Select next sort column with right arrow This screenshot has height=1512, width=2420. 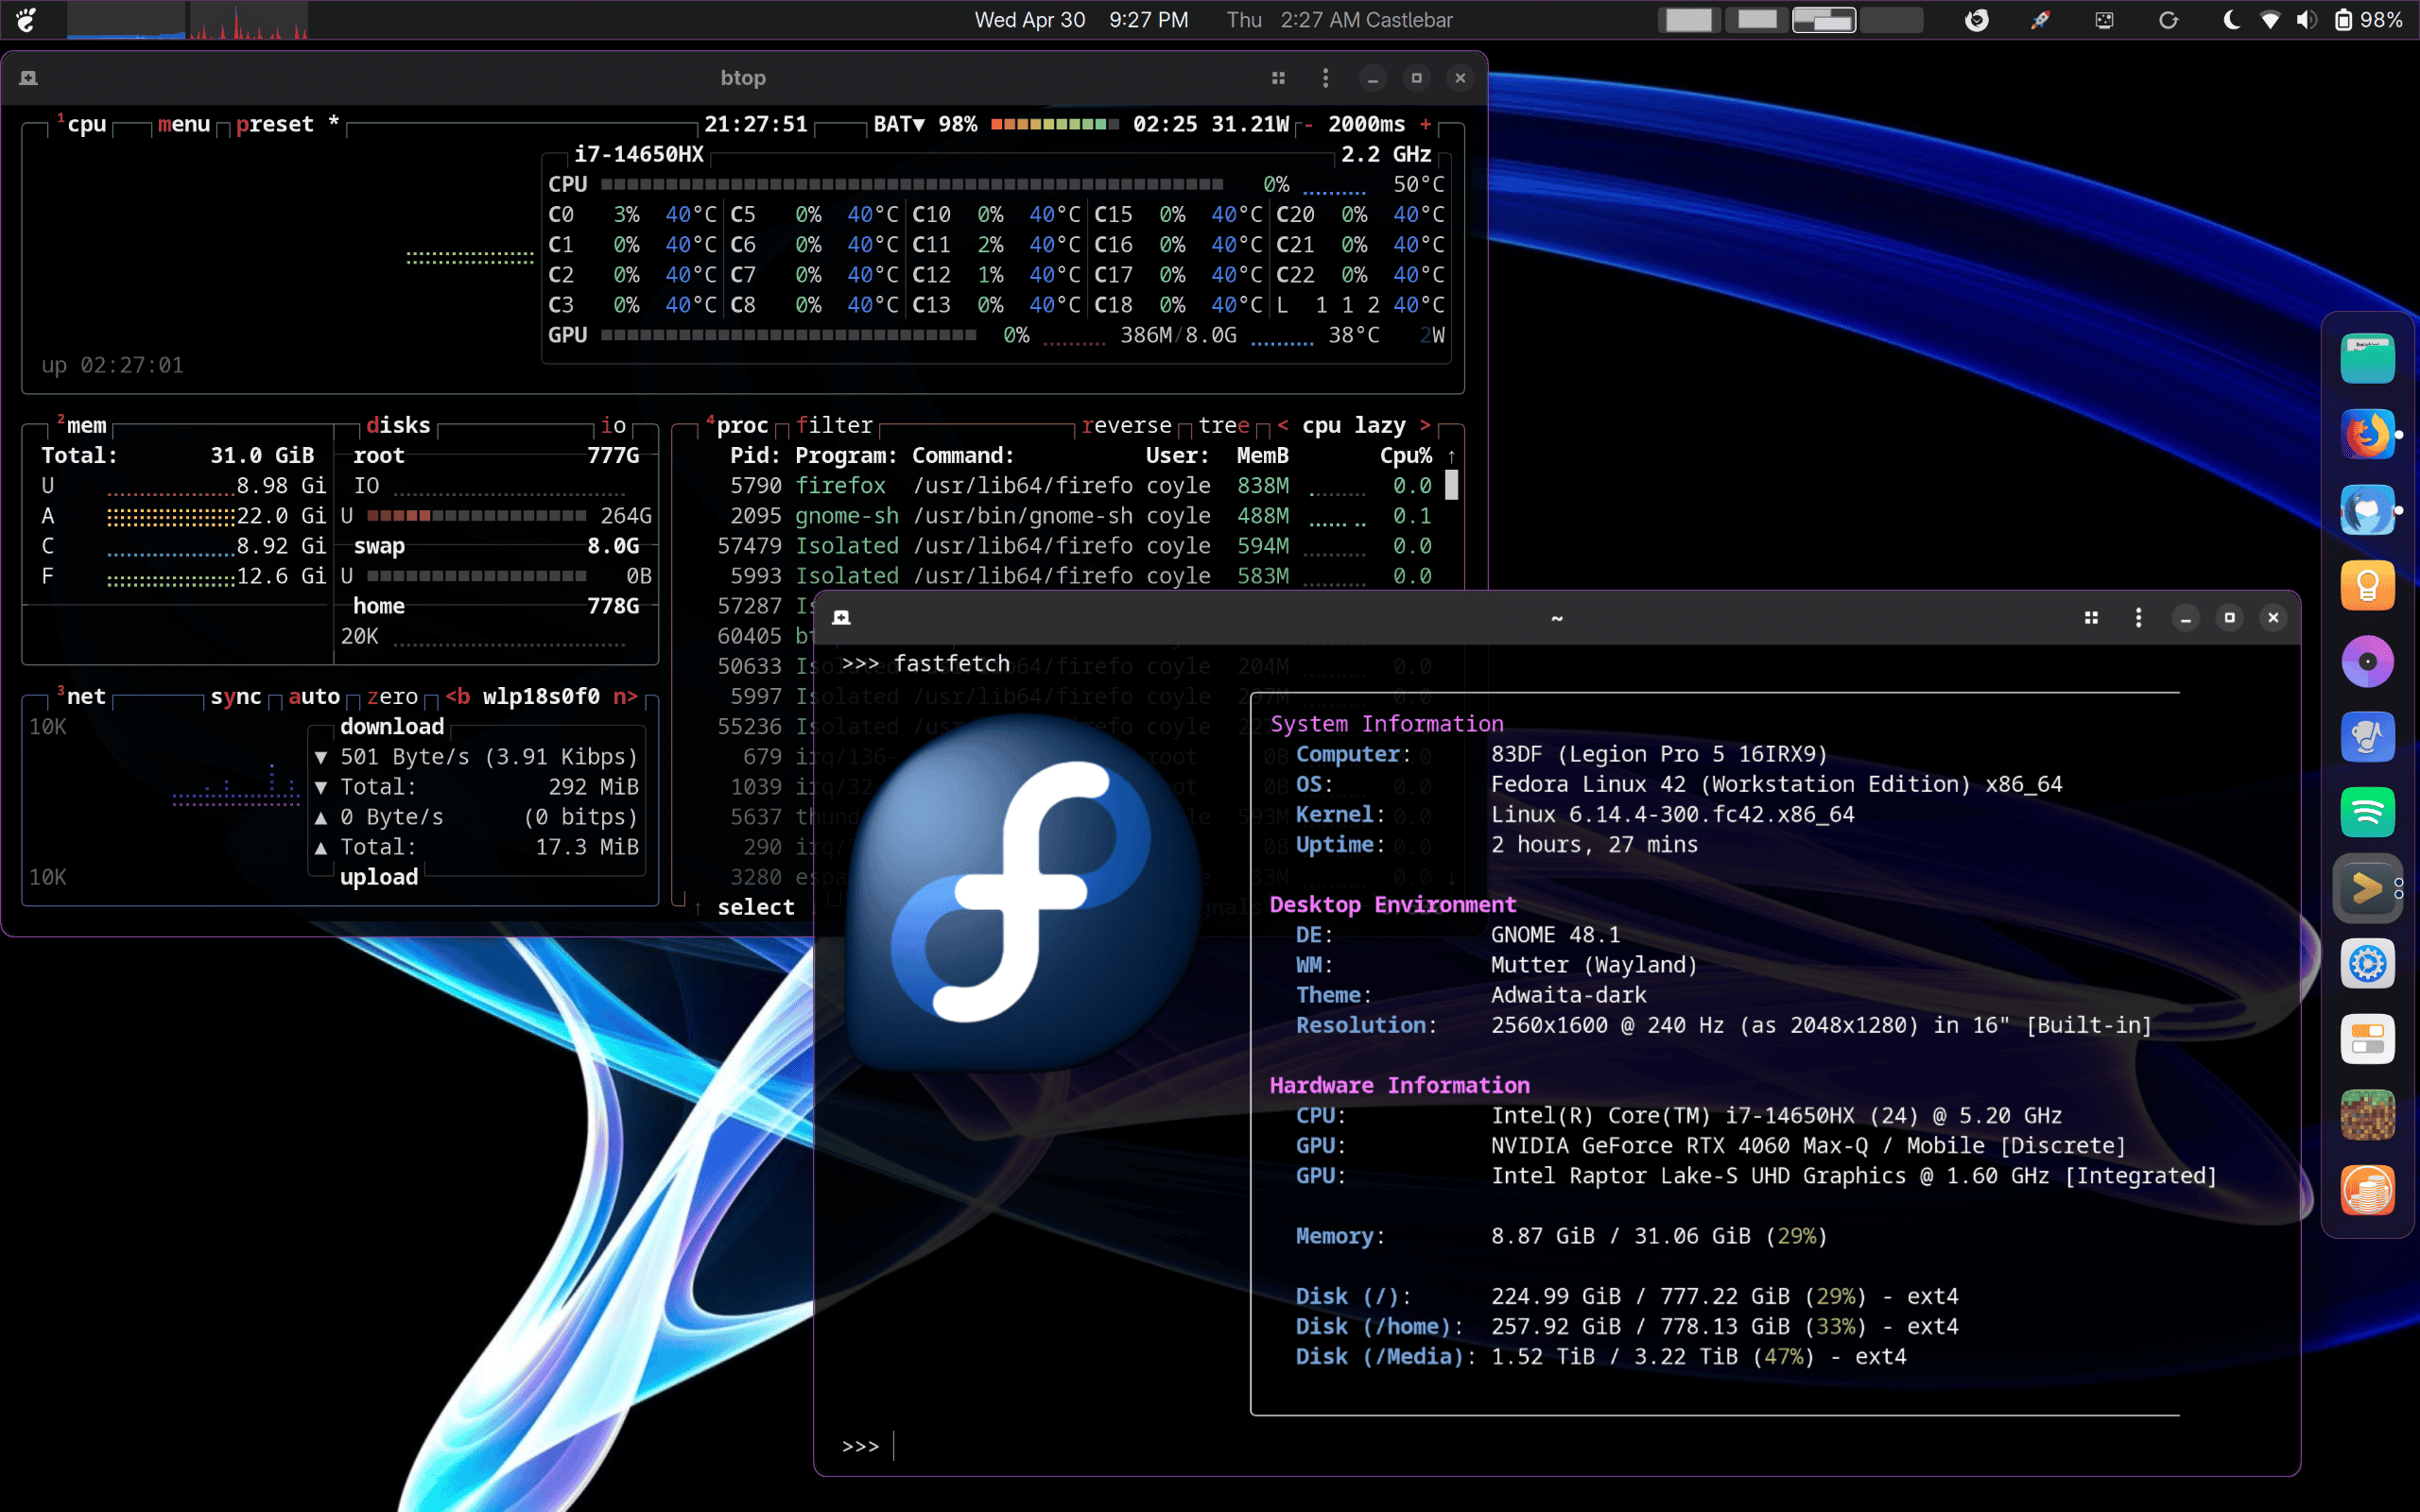[1425, 425]
